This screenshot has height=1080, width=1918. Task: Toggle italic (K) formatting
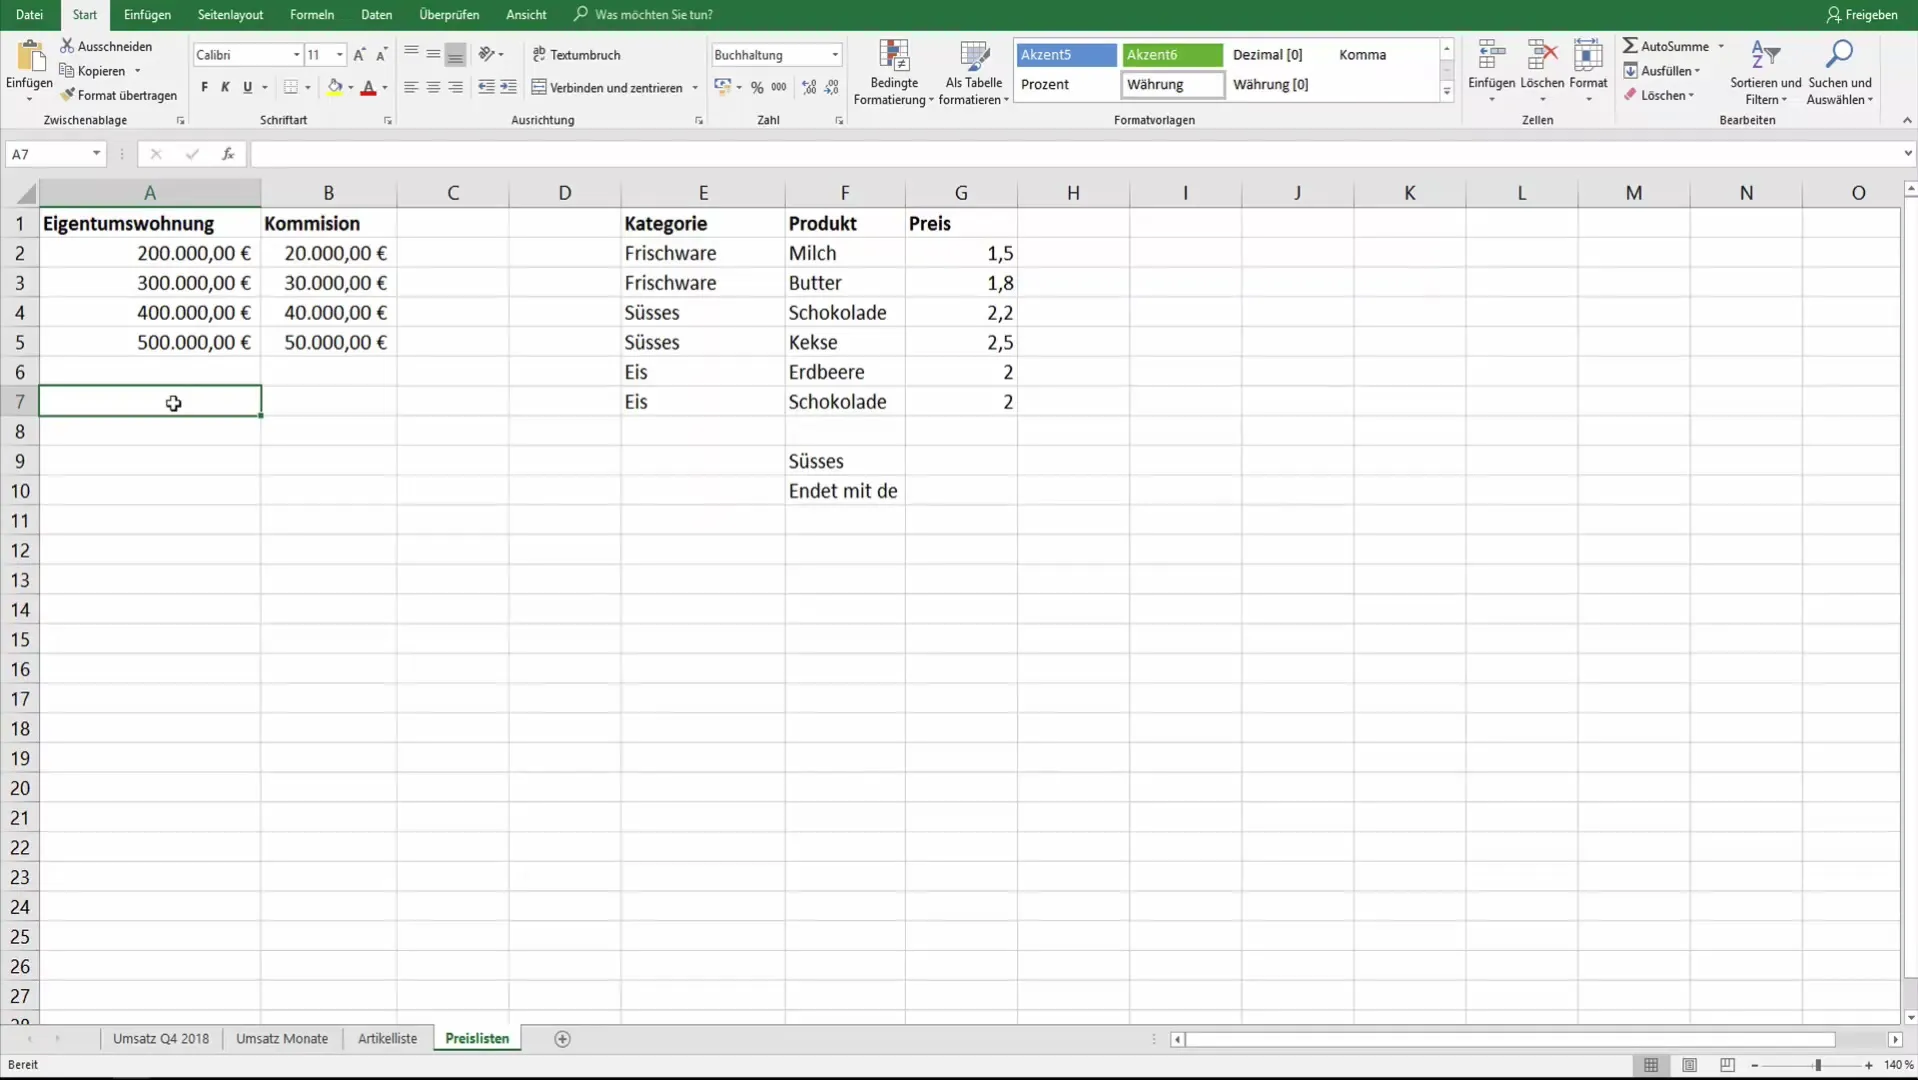(226, 88)
